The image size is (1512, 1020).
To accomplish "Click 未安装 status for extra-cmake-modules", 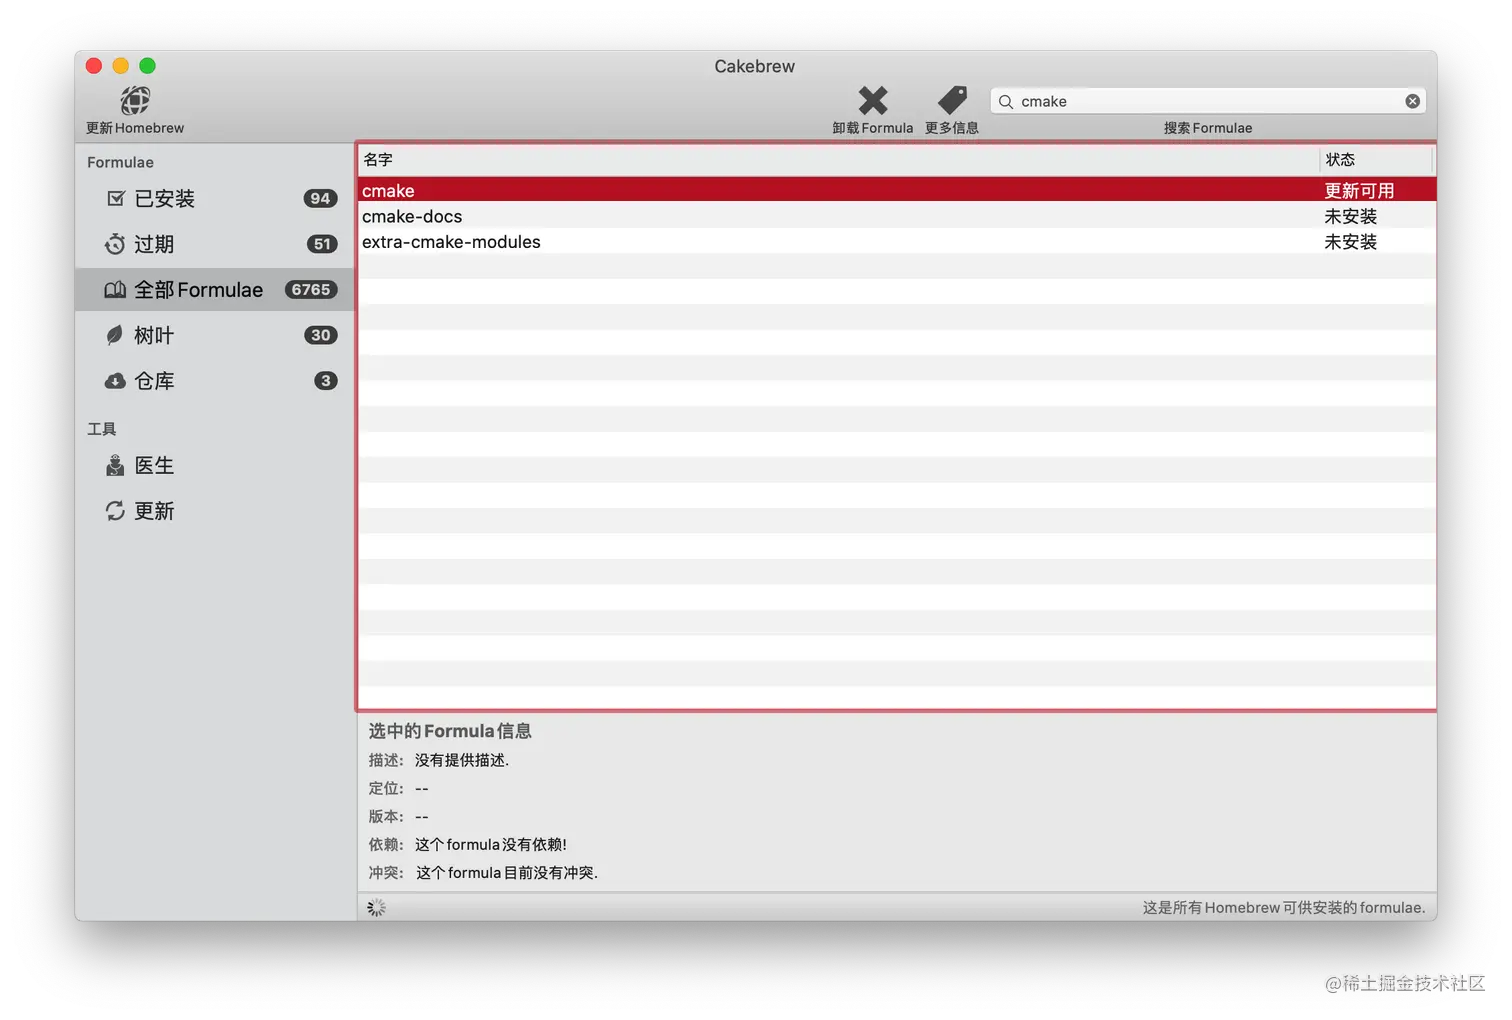I will click(1351, 242).
